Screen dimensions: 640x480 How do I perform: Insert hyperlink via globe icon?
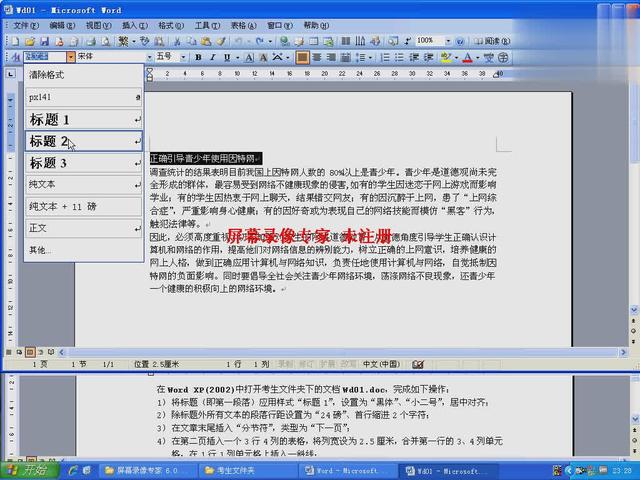(x=284, y=41)
